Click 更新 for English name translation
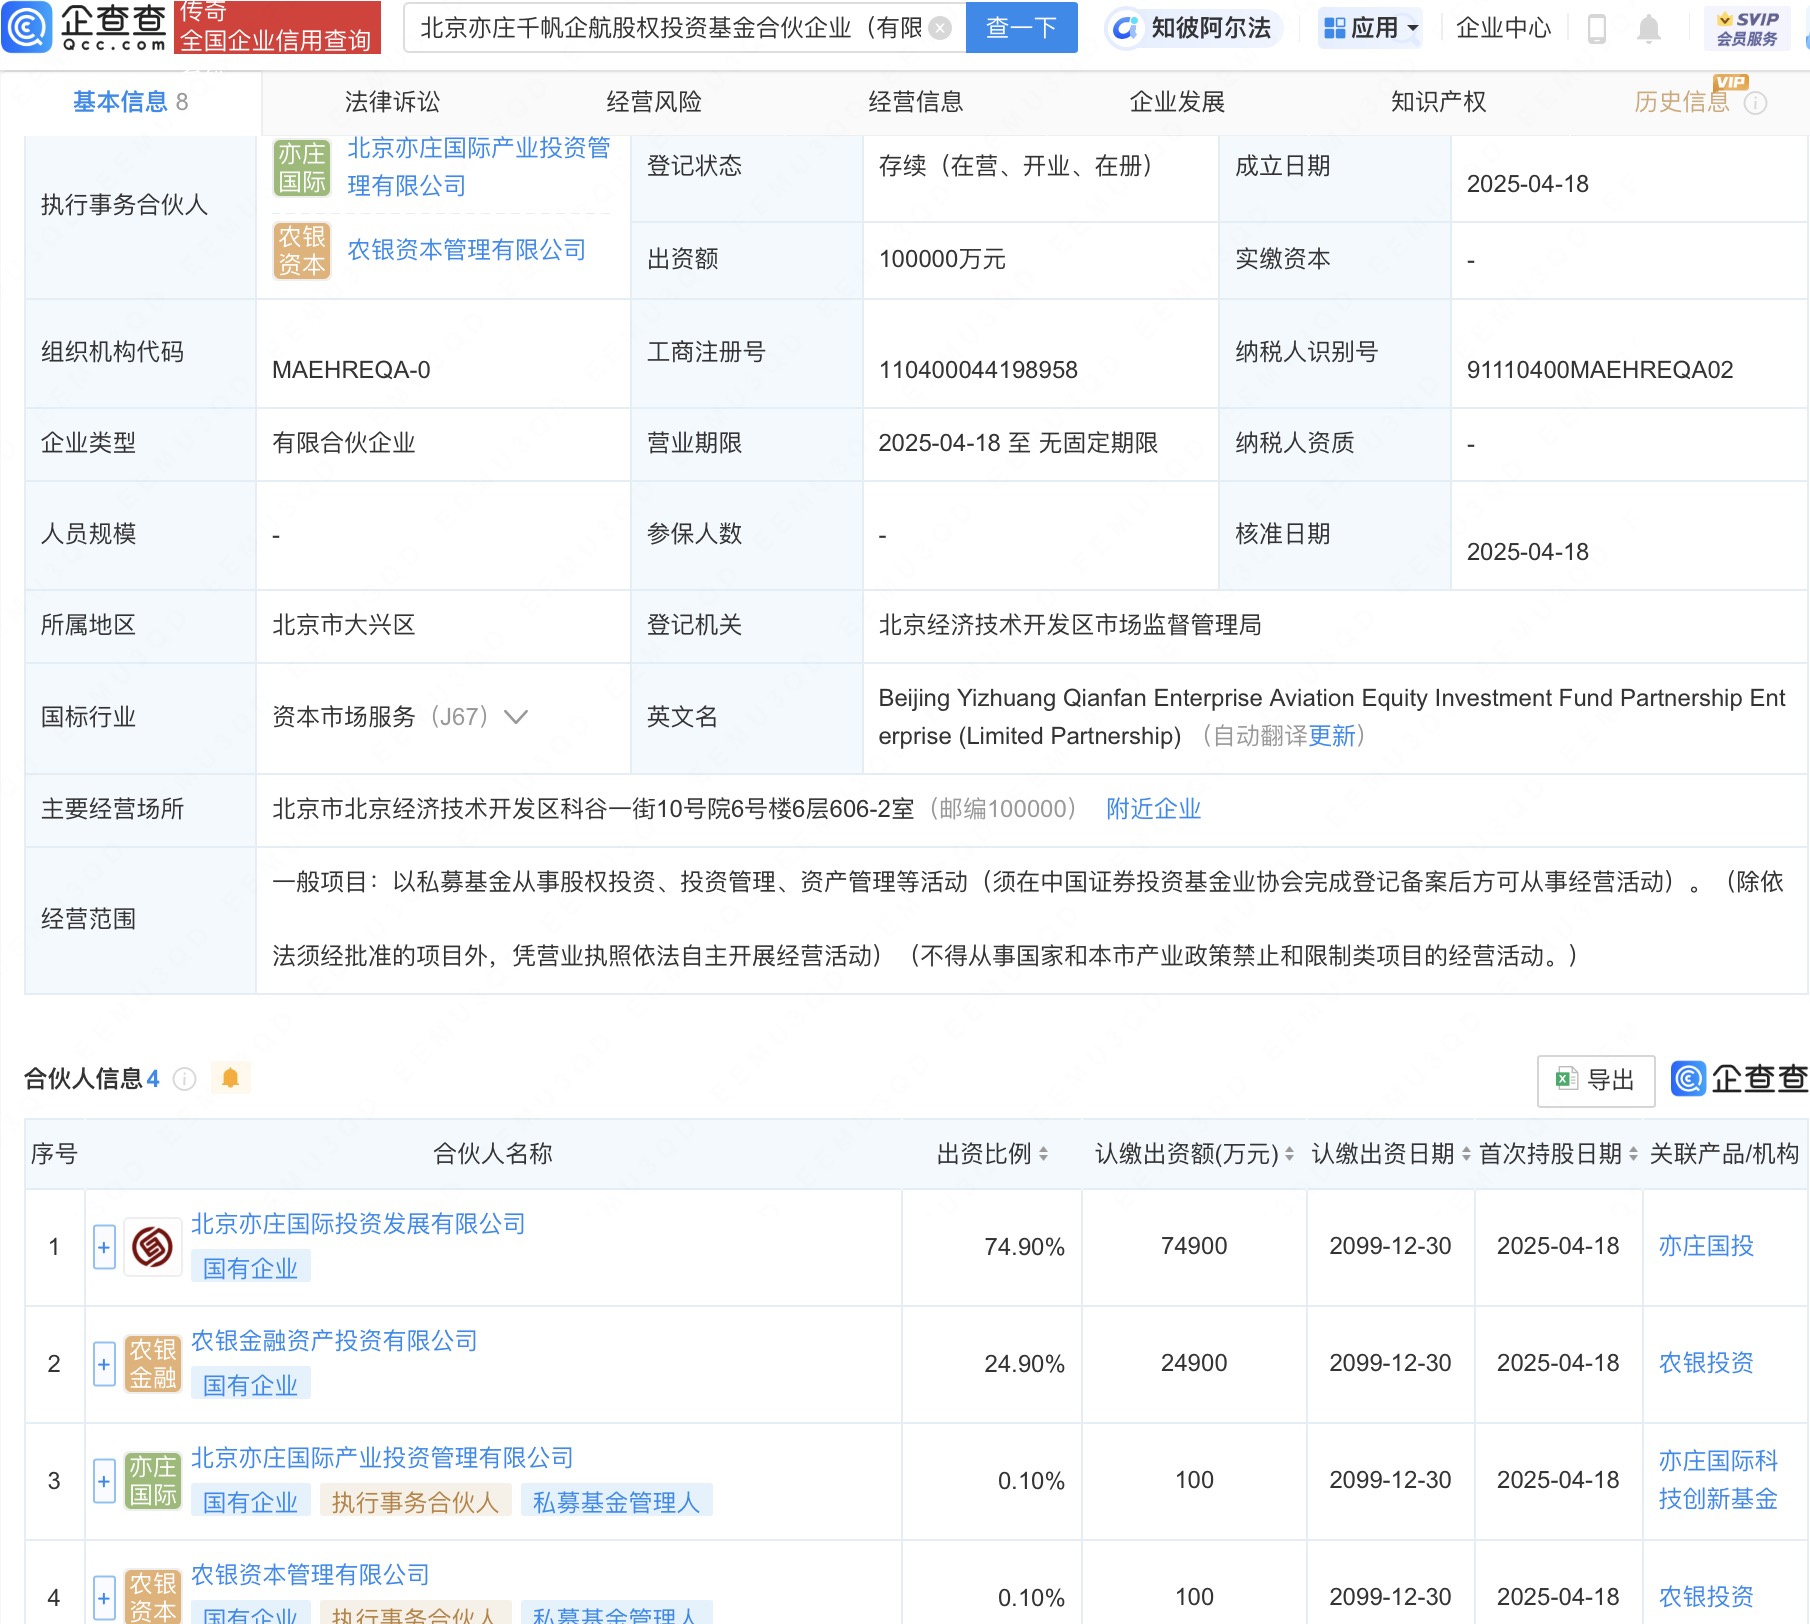Screen dimensions: 1810x1624 pos(1332,736)
